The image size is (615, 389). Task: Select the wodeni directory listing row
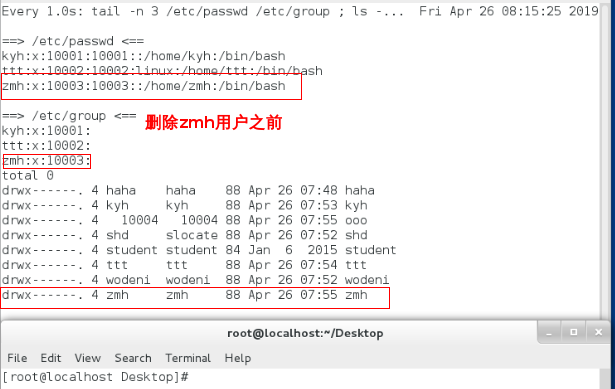coord(195,280)
